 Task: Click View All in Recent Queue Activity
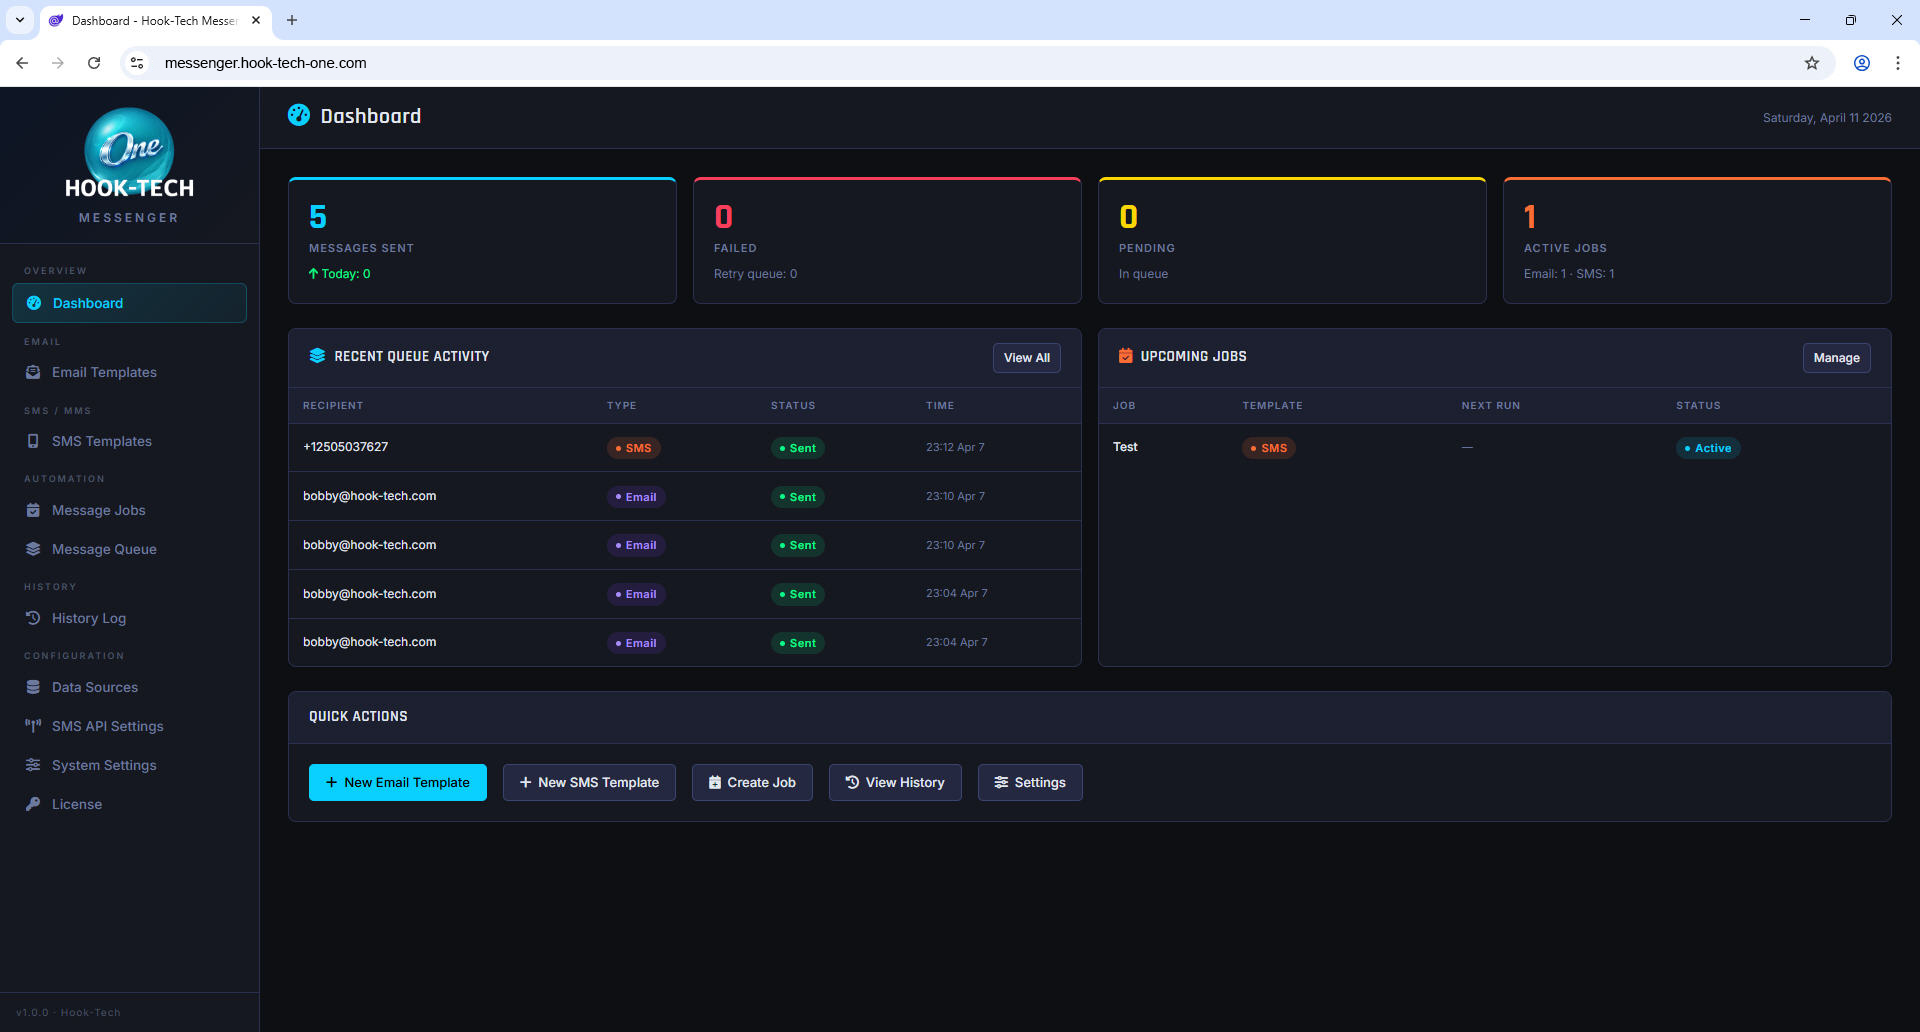pyautogui.click(x=1026, y=357)
